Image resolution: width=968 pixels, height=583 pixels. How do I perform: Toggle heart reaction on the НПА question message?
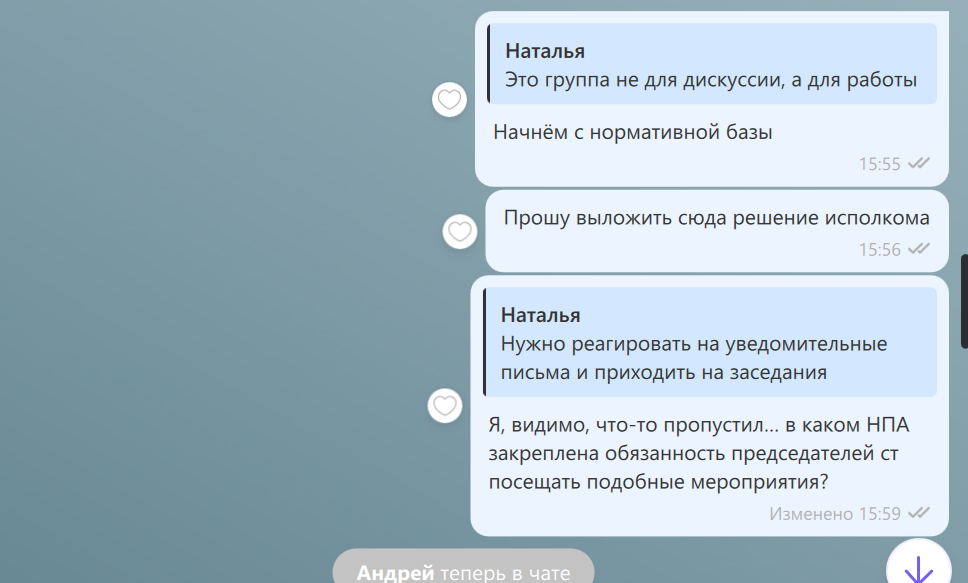coord(445,405)
